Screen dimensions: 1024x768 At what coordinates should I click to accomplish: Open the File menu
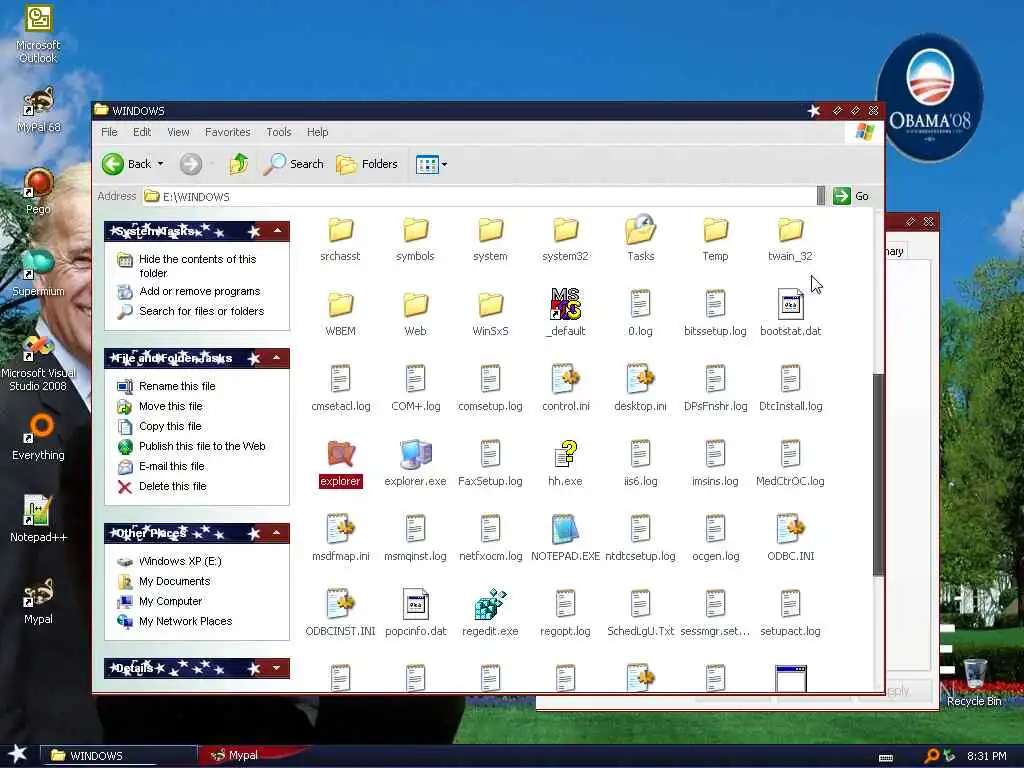(109, 132)
